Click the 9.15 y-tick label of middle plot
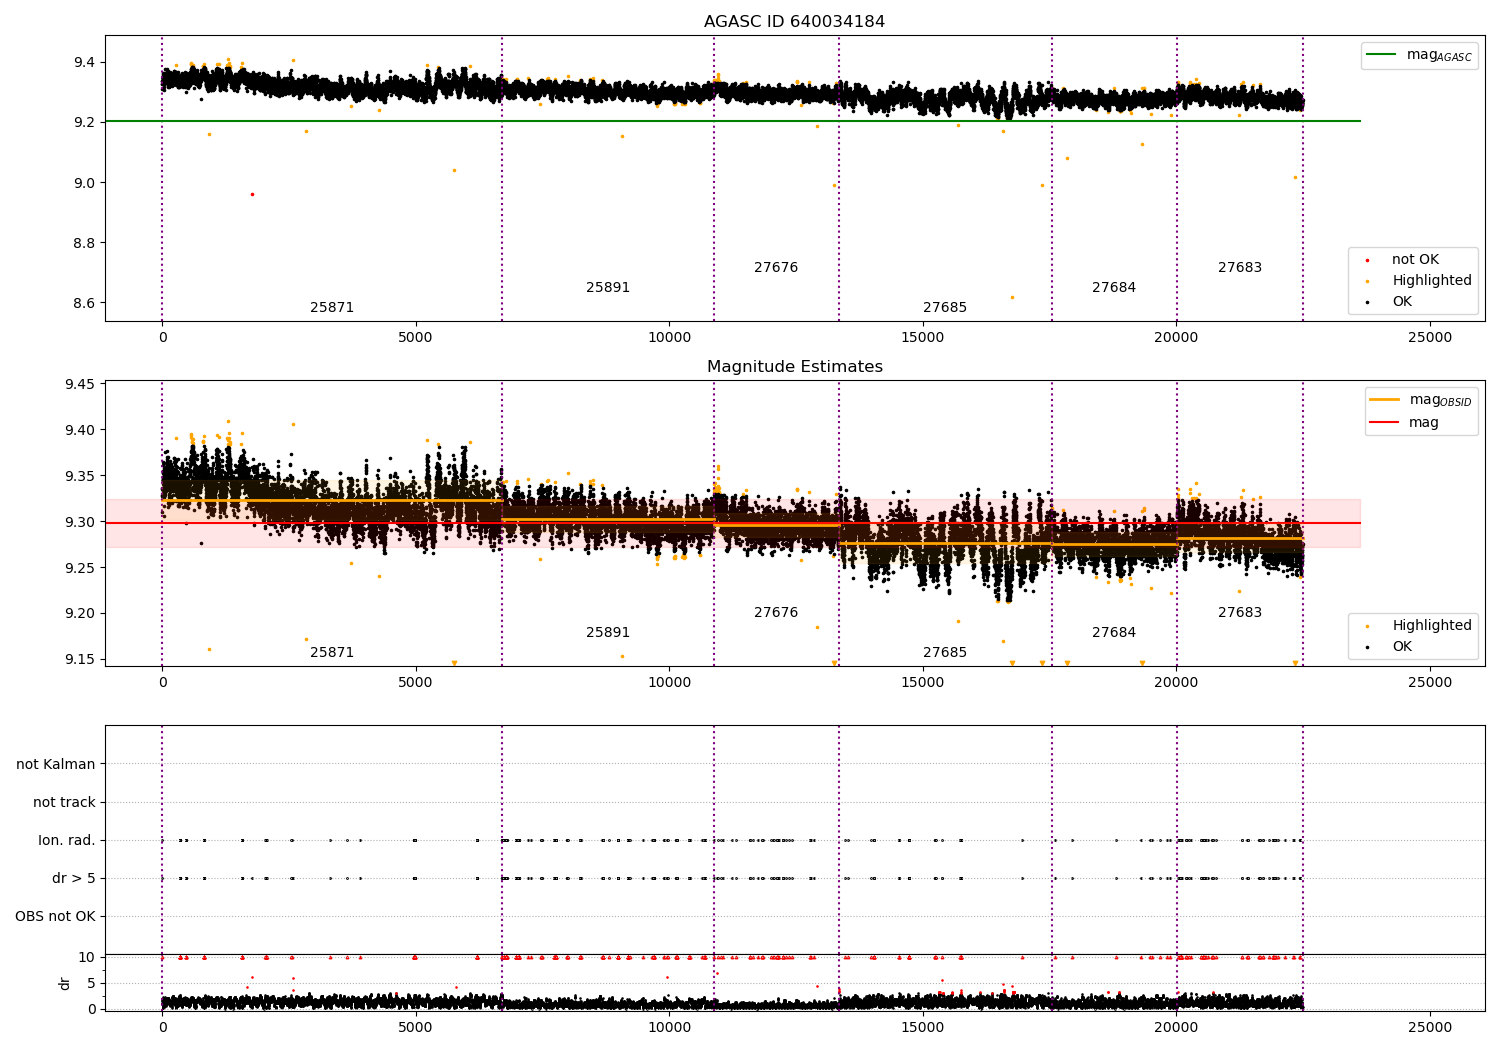This screenshot has width=1500, height=1050. tap(80, 660)
